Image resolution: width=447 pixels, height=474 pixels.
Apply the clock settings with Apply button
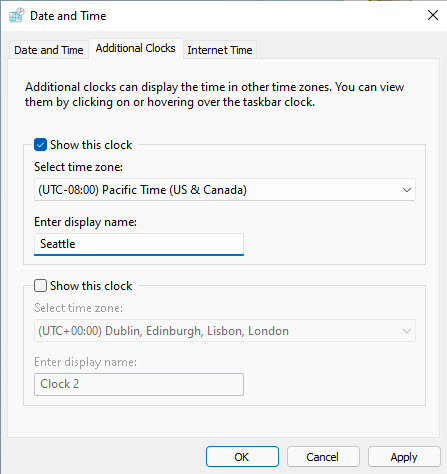pos(404,457)
